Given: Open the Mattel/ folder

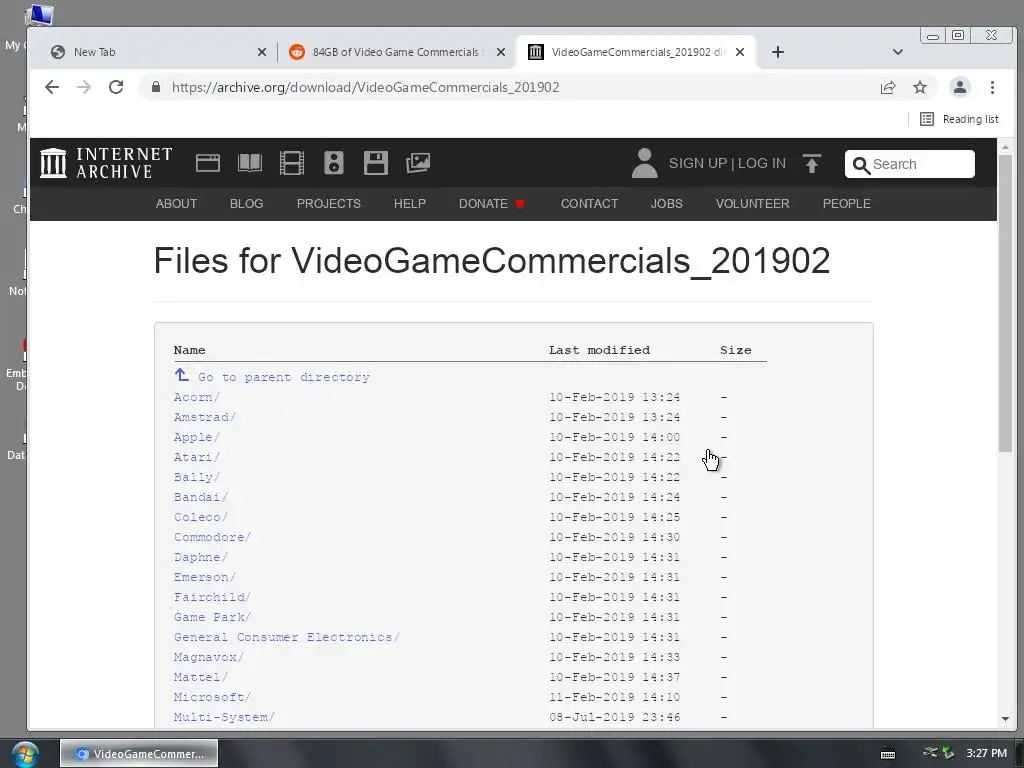Looking at the screenshot, I should pos(200,677).
